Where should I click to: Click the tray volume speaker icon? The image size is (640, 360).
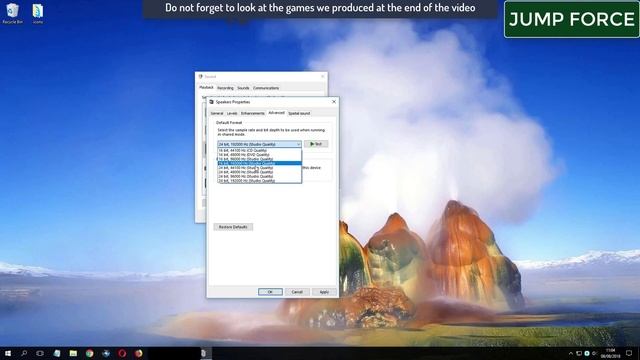(x=594, y=353)
